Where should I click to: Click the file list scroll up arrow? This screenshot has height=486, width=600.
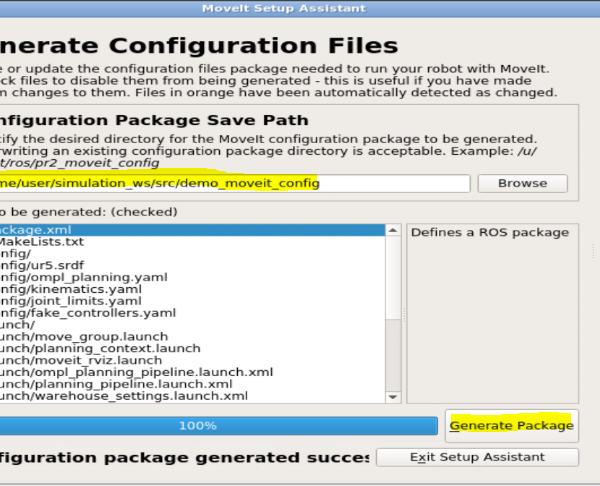[x=393, y=230]
